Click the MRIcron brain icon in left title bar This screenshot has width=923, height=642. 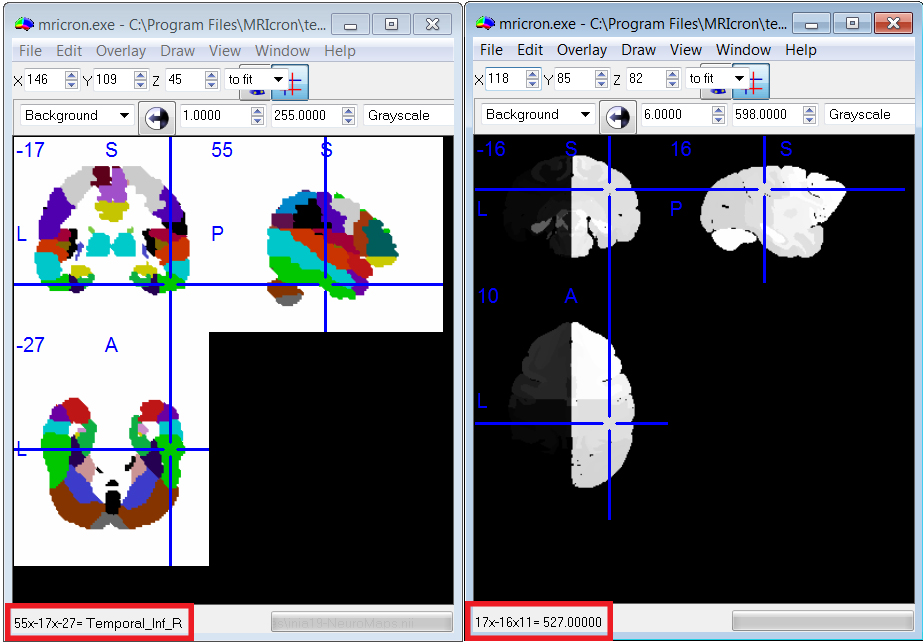coord(23,24)
